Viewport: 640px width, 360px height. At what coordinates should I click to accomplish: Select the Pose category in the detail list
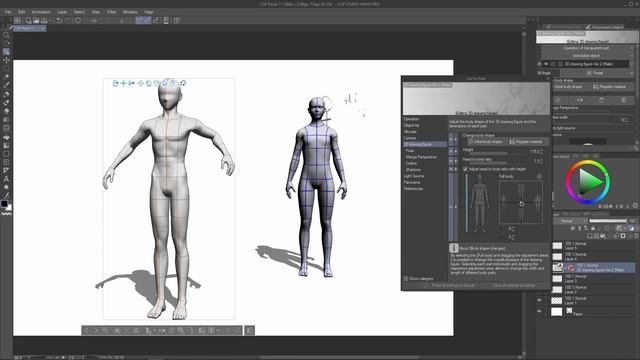409,151
